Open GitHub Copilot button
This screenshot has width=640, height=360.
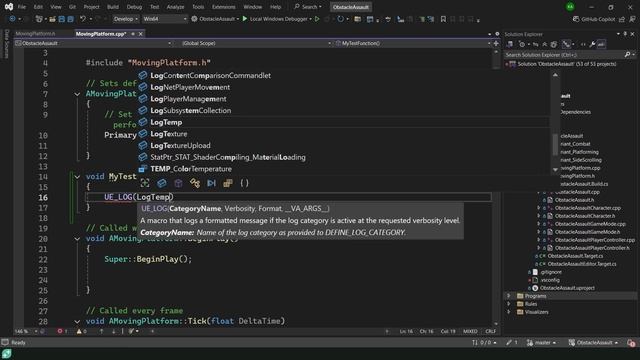tap(594, 19)
